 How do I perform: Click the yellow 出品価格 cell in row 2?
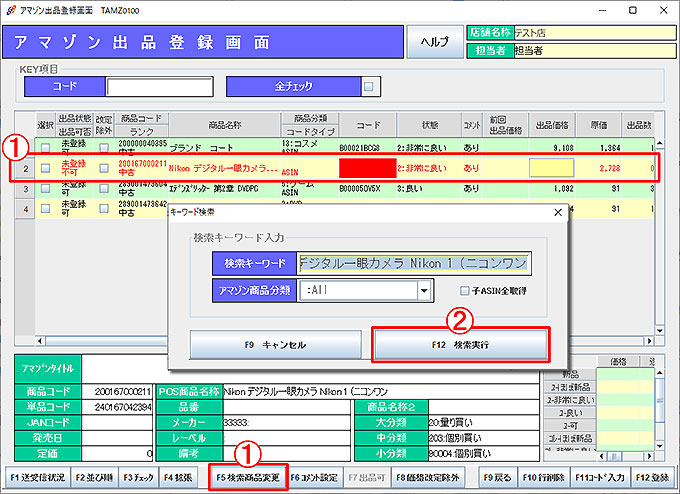click(550, 168)
